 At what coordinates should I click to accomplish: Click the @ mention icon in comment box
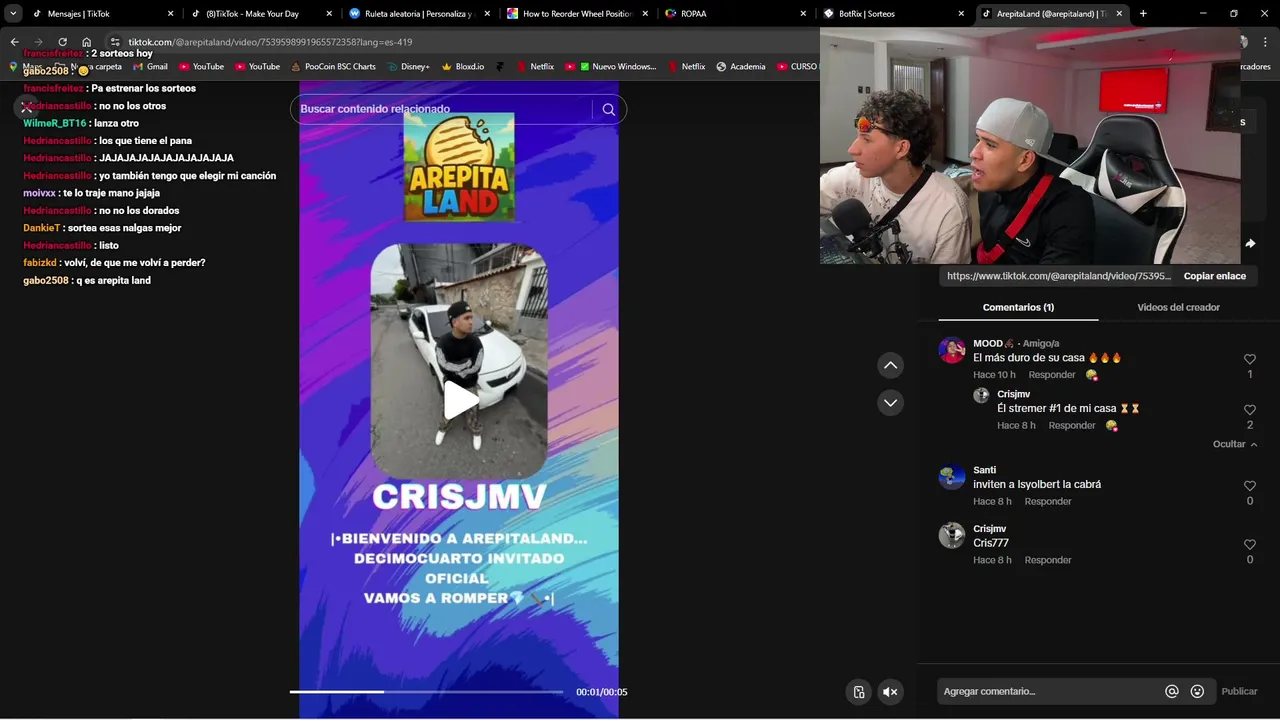(x=1172, y=692)
